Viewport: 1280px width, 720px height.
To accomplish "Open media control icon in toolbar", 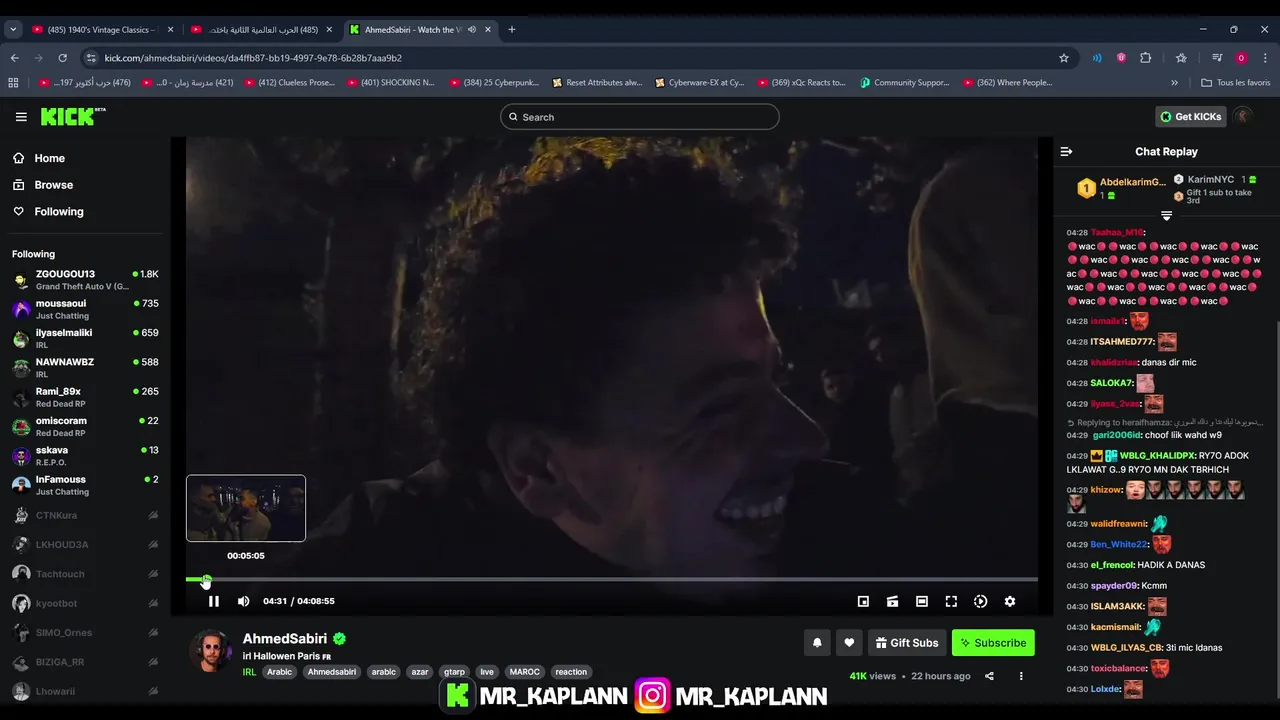I will point(1216,58).
